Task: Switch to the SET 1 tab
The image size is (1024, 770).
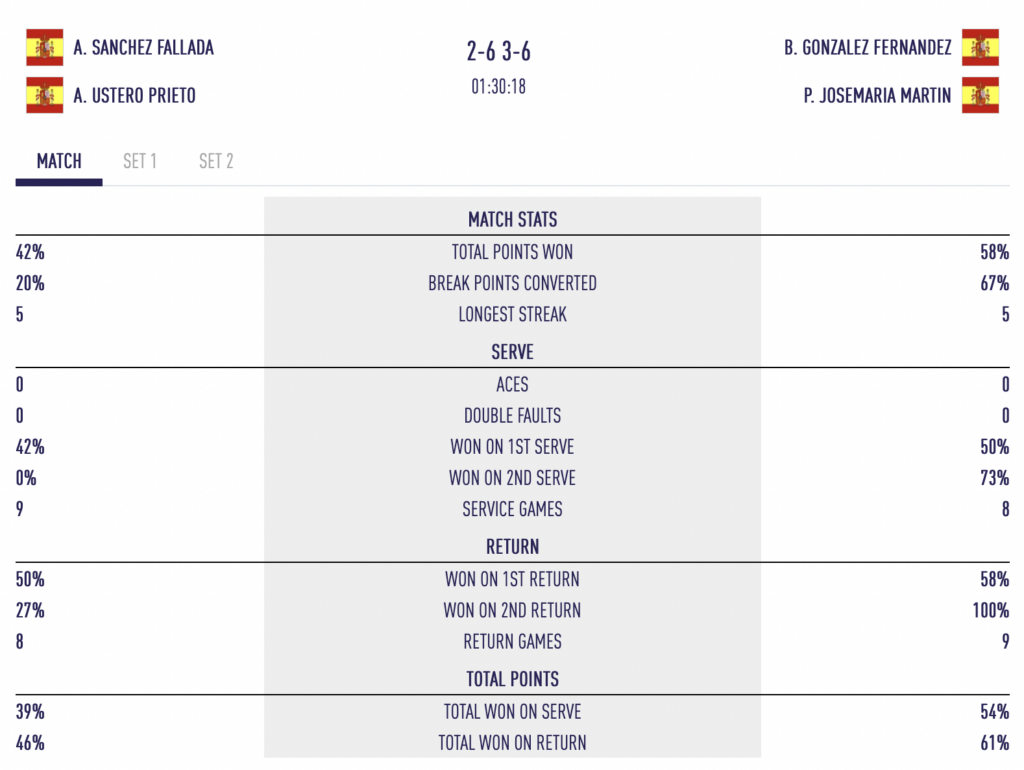Action: [x=140, y=161]
